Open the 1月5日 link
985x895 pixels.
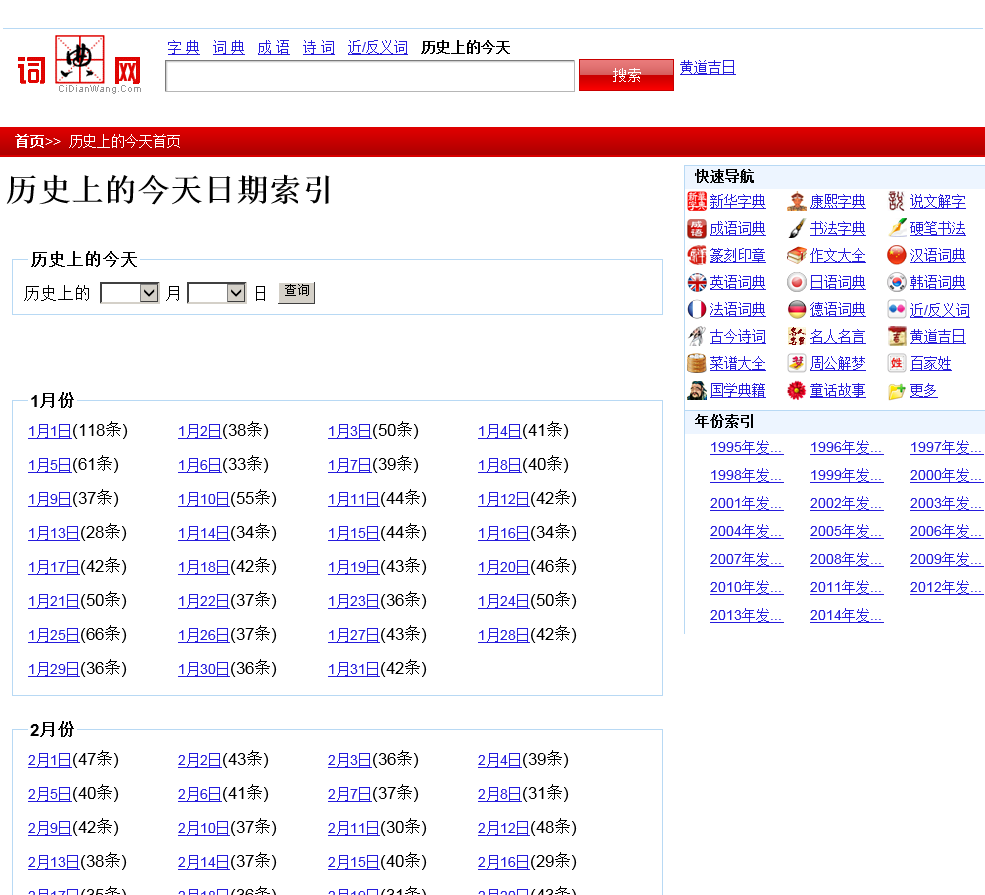(x=50, y=465)
